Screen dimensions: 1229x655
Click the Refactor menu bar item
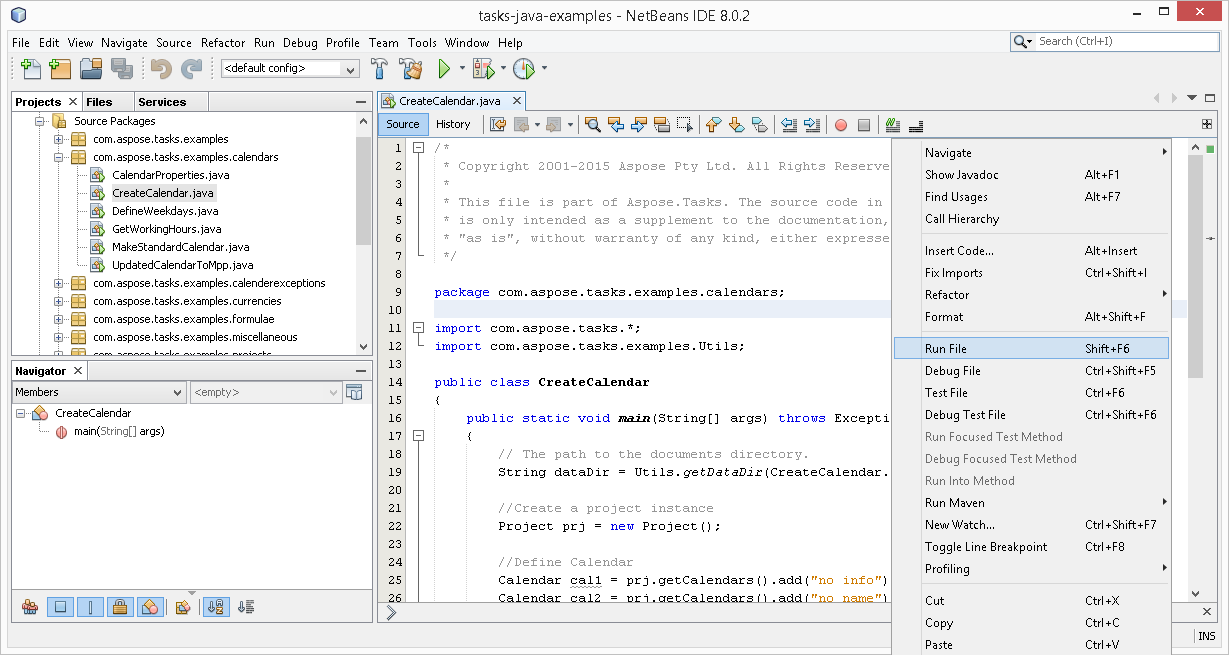(x=222, y=43)
